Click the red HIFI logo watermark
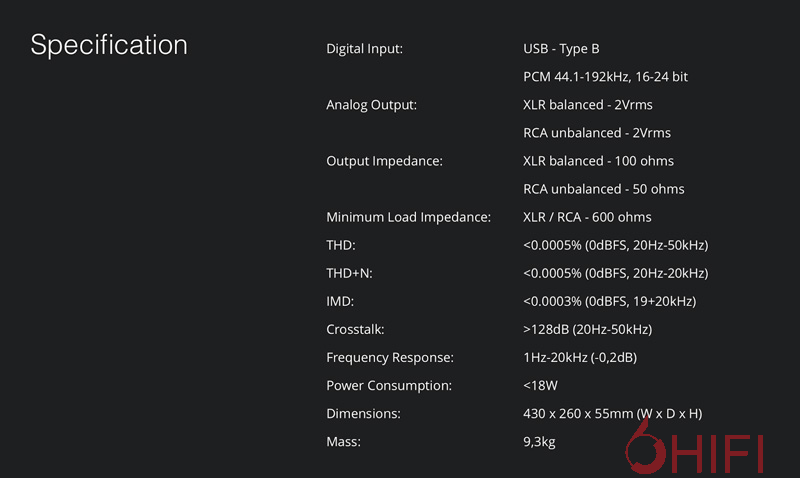The width and height of the screenshot is (800, 478). tap(694, 450)
